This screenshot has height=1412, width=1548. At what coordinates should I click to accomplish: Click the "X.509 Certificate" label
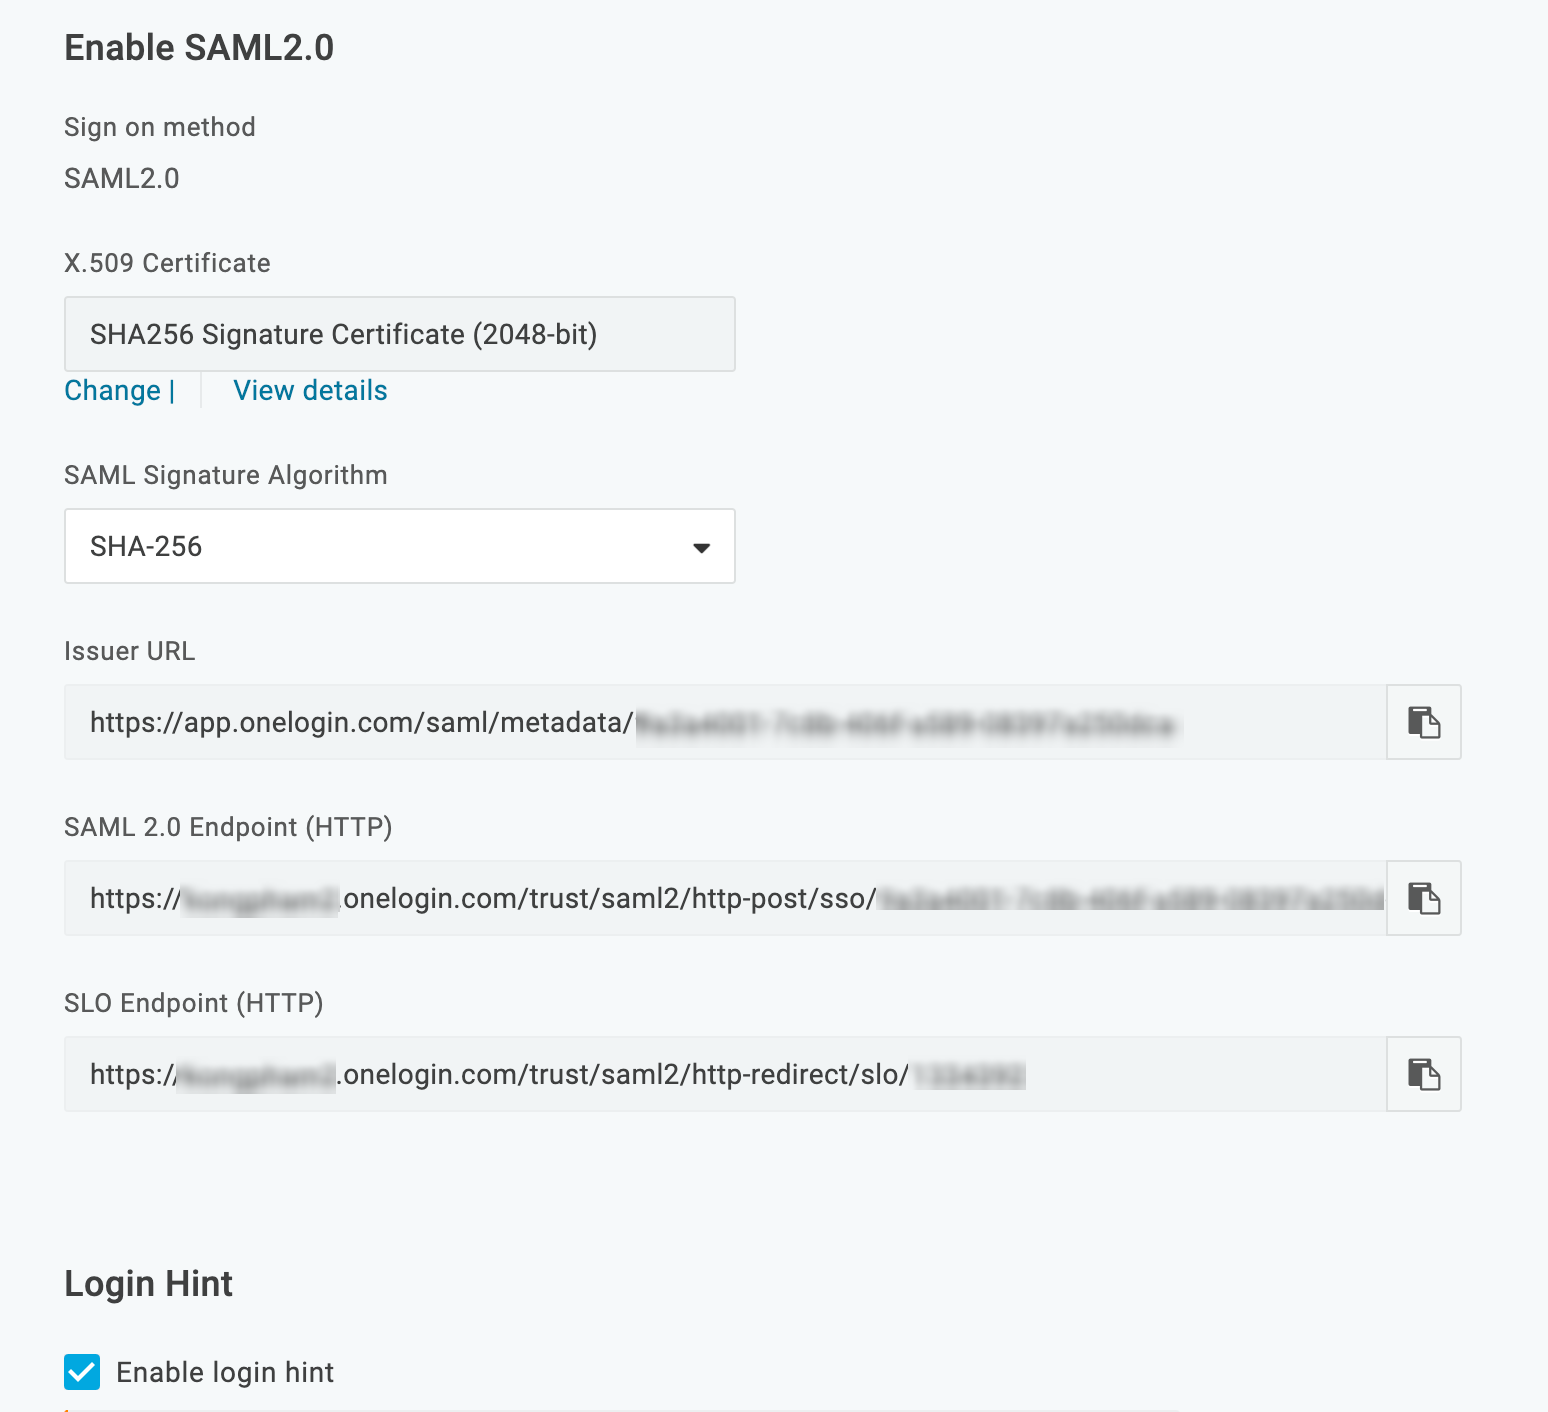pyautogui.click(x=167, y=263)
